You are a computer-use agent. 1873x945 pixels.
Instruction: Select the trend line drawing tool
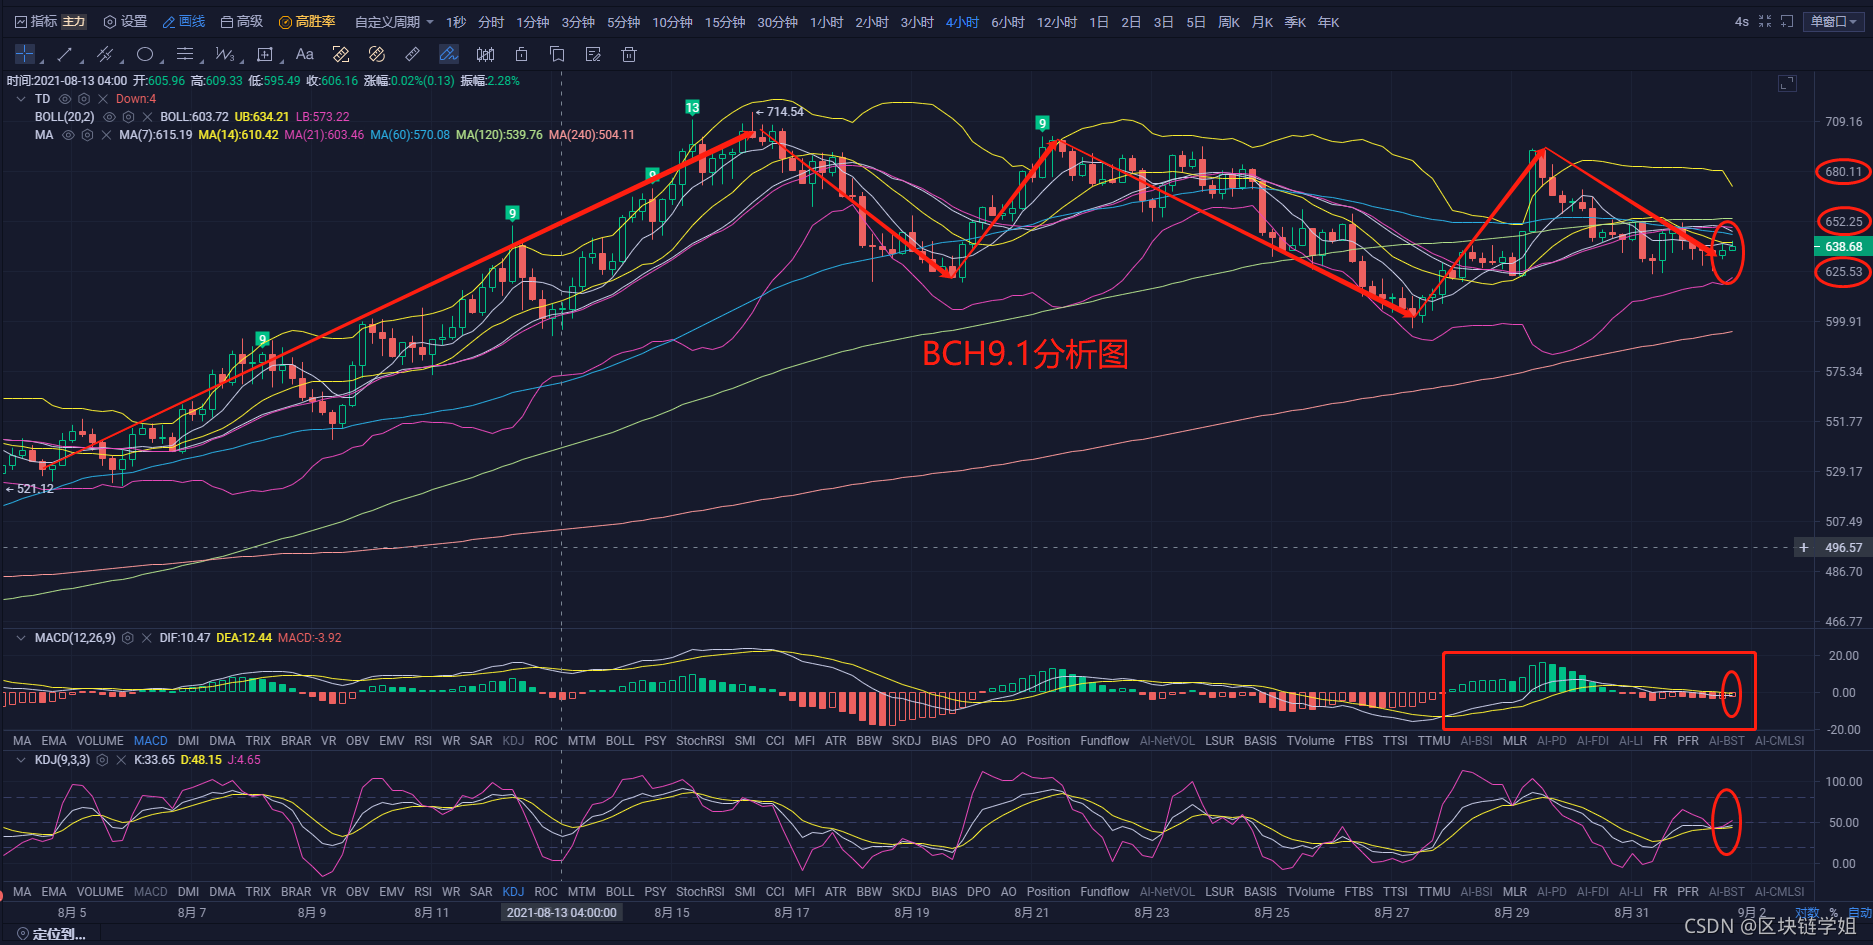65,54
